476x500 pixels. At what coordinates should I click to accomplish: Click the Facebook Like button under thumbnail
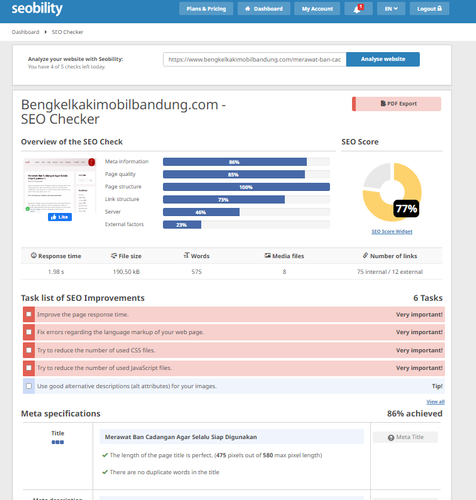pos(60,217)
